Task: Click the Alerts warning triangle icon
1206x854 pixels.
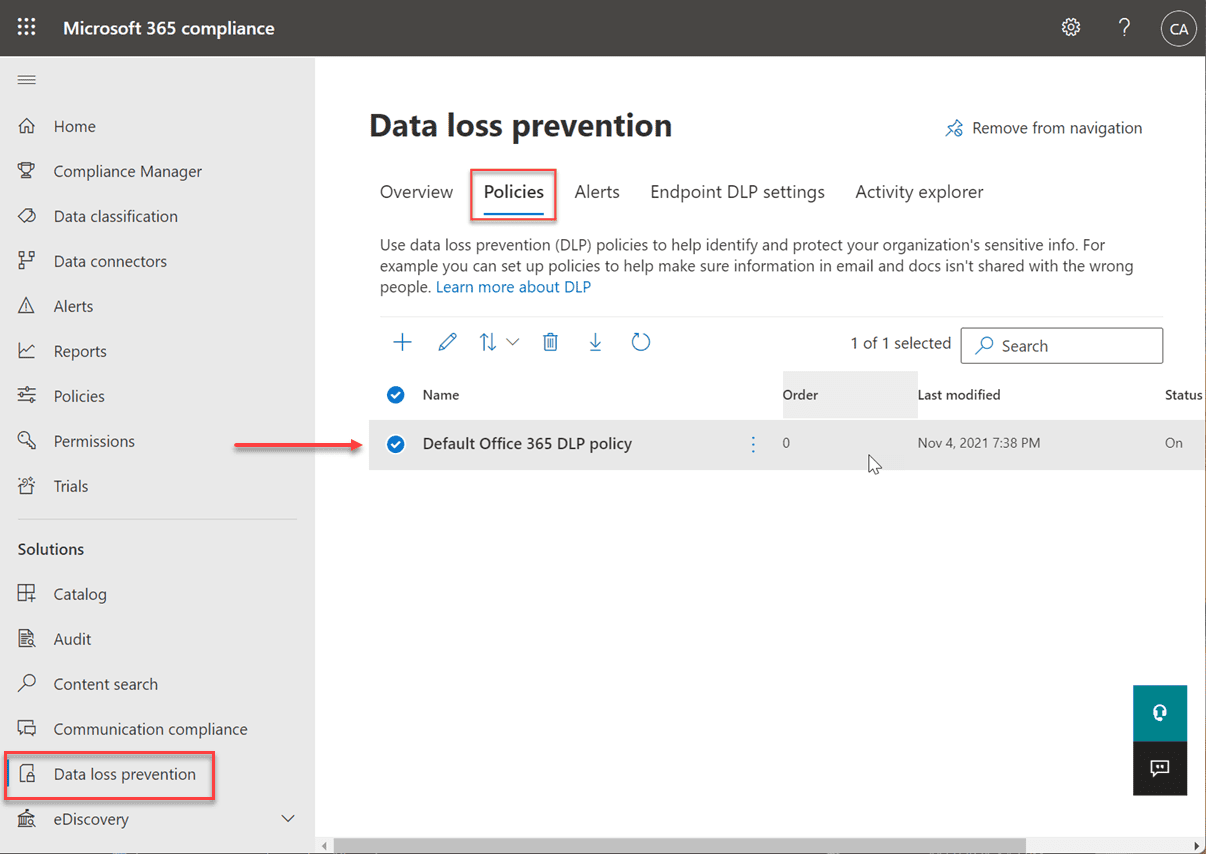Action: (27, 306)
